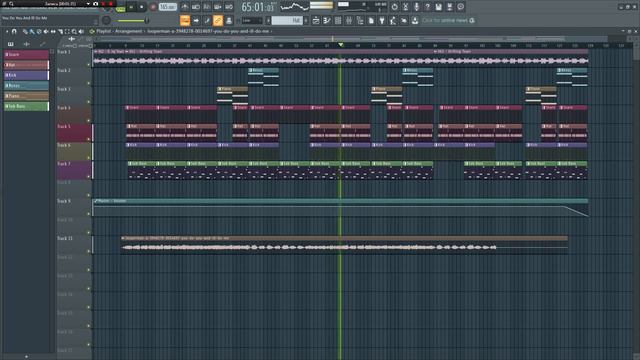Open the help question-mark icon
The height and width of the screenshot is (360, 640).
pos(428,7)
